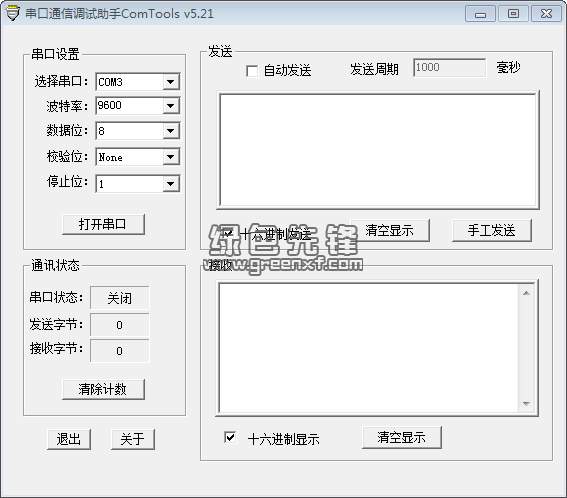Toggle the 十六进制发送 checkbox
567x498 pixels.
(228, 233)
